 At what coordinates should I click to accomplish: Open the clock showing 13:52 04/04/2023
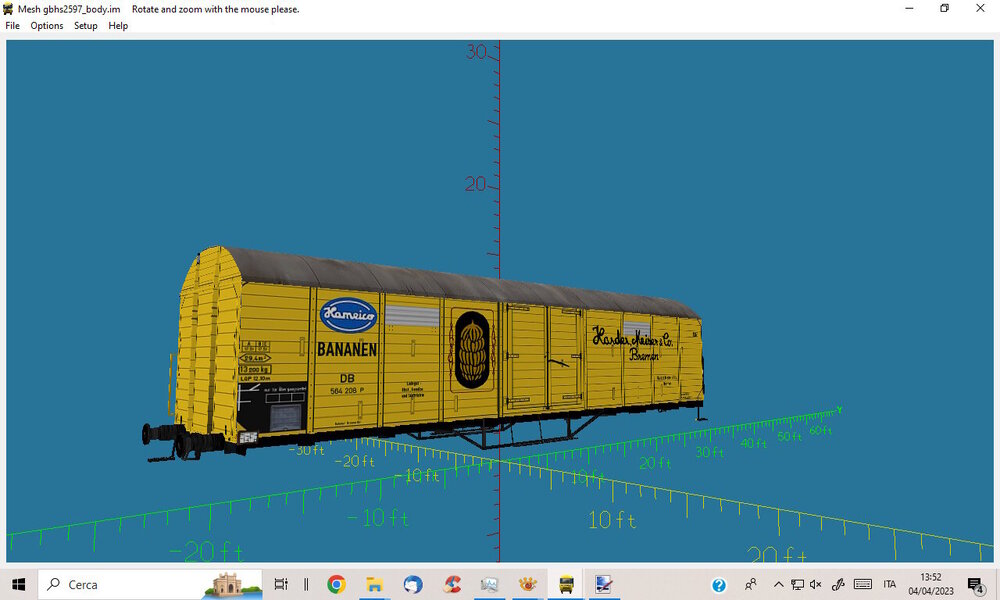tap(930, 584)
